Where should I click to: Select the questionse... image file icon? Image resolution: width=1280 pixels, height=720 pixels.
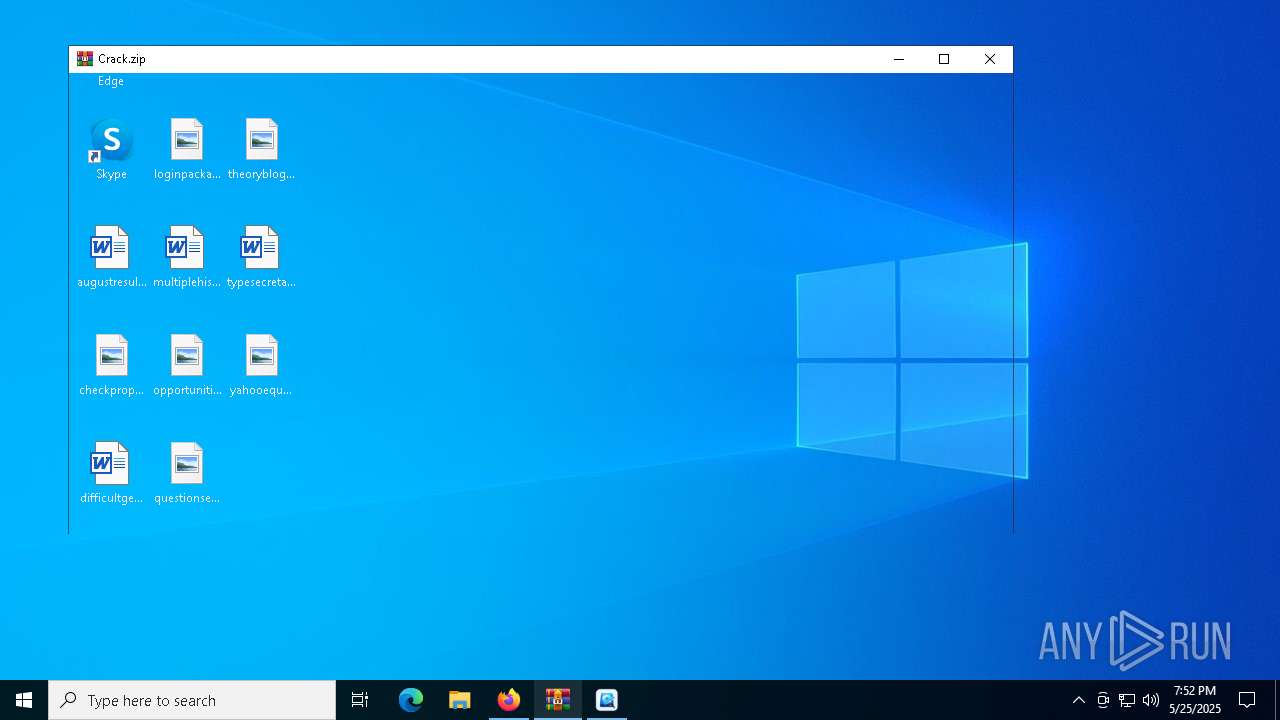(187, 474)
